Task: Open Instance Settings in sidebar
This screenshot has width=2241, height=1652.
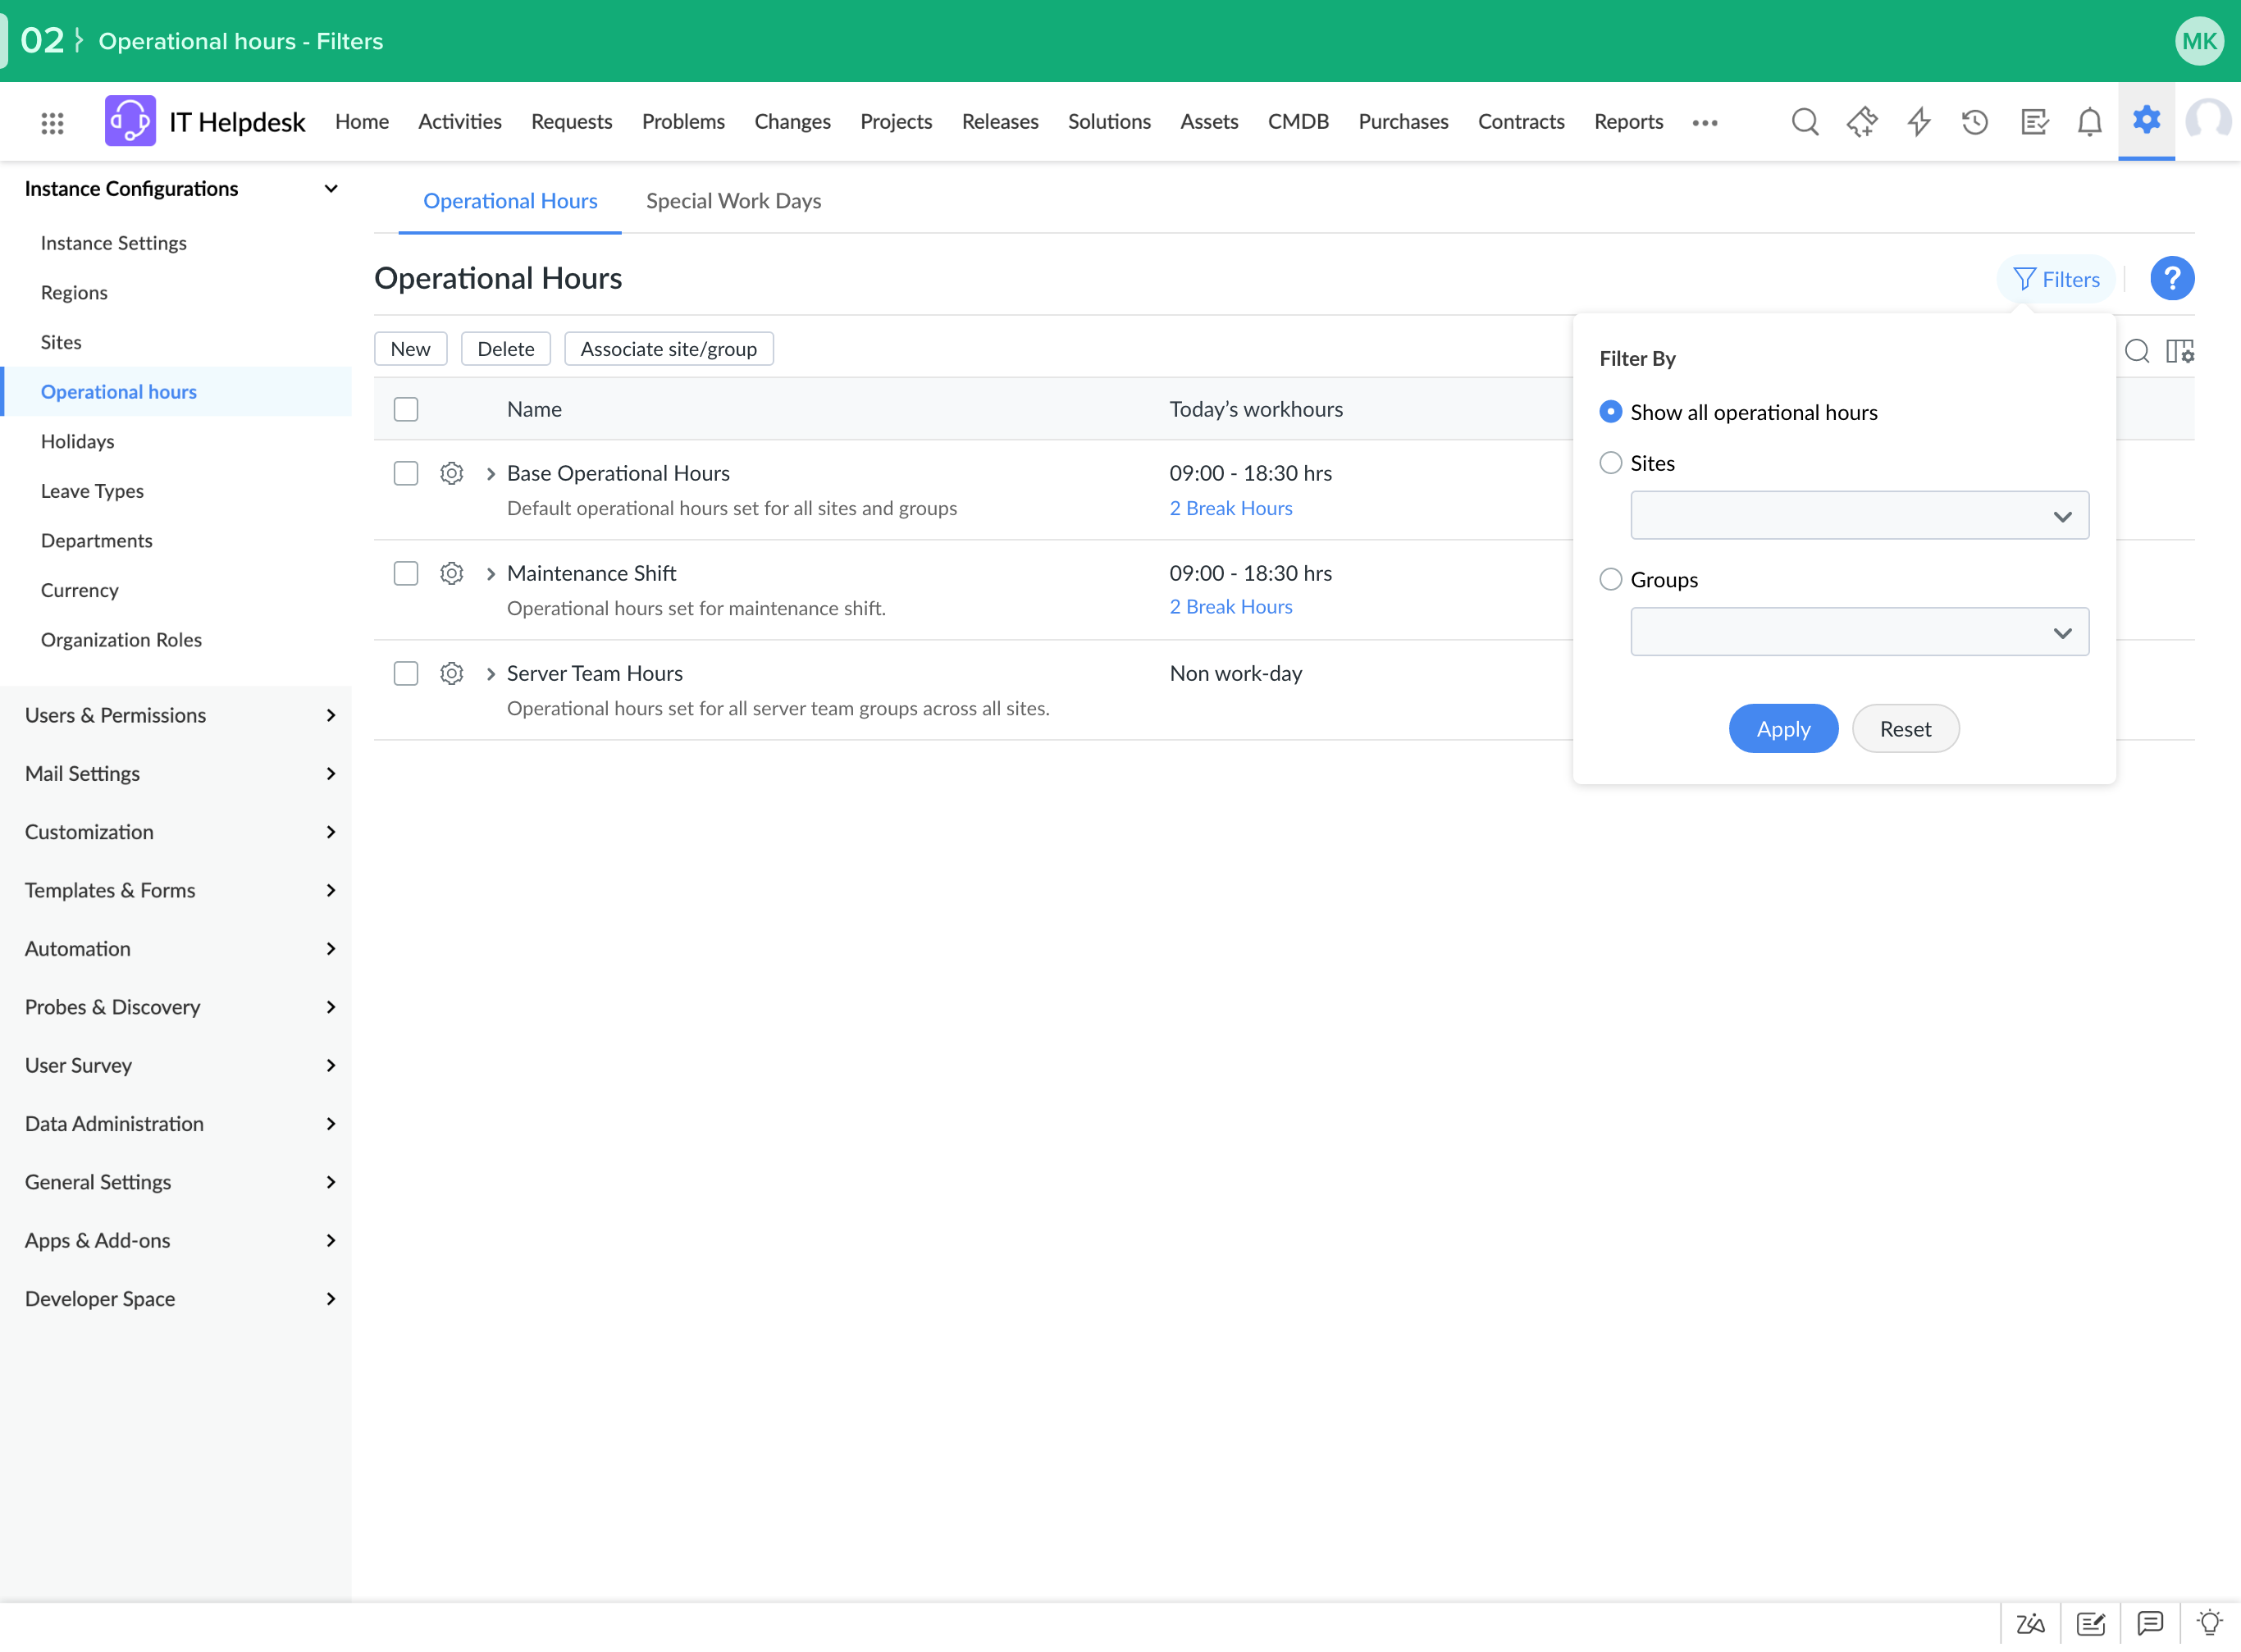Action: click(x=113, y=243)
